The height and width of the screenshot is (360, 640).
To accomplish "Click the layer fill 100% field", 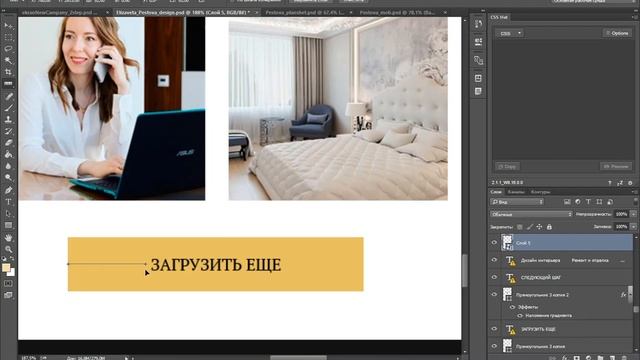I will tap(621, 227).
